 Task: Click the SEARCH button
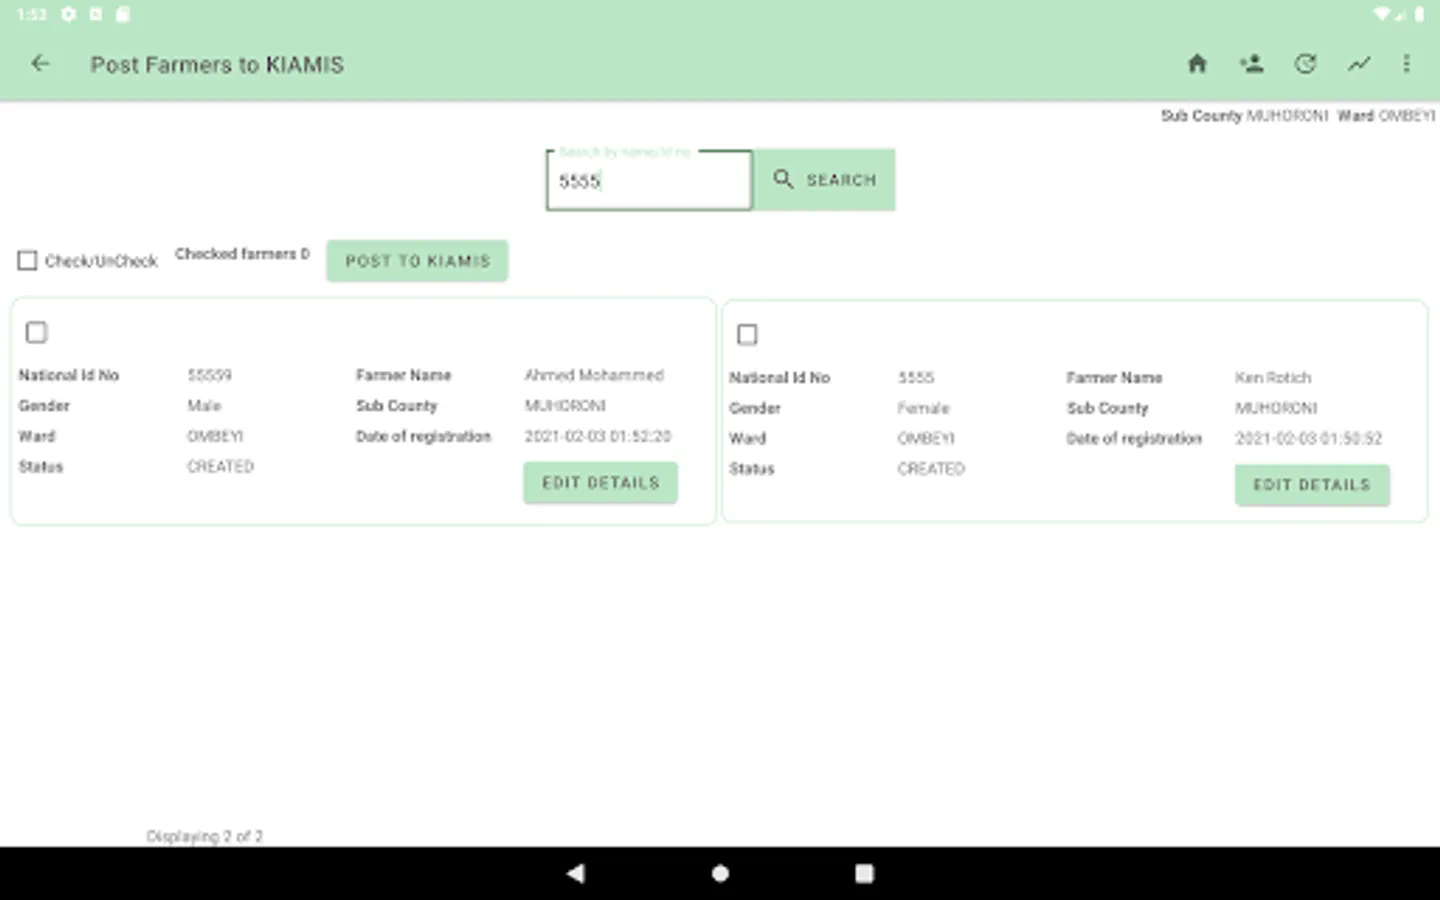[824, 180]
